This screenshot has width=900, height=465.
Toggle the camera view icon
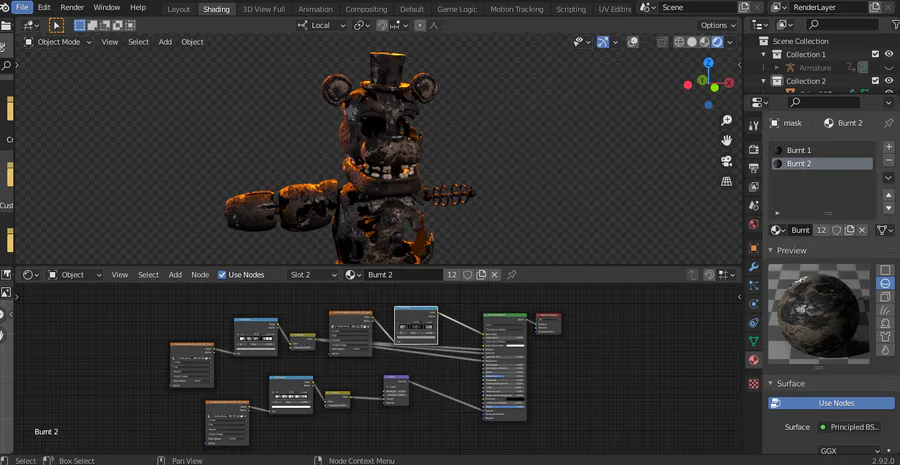point(727,161)
